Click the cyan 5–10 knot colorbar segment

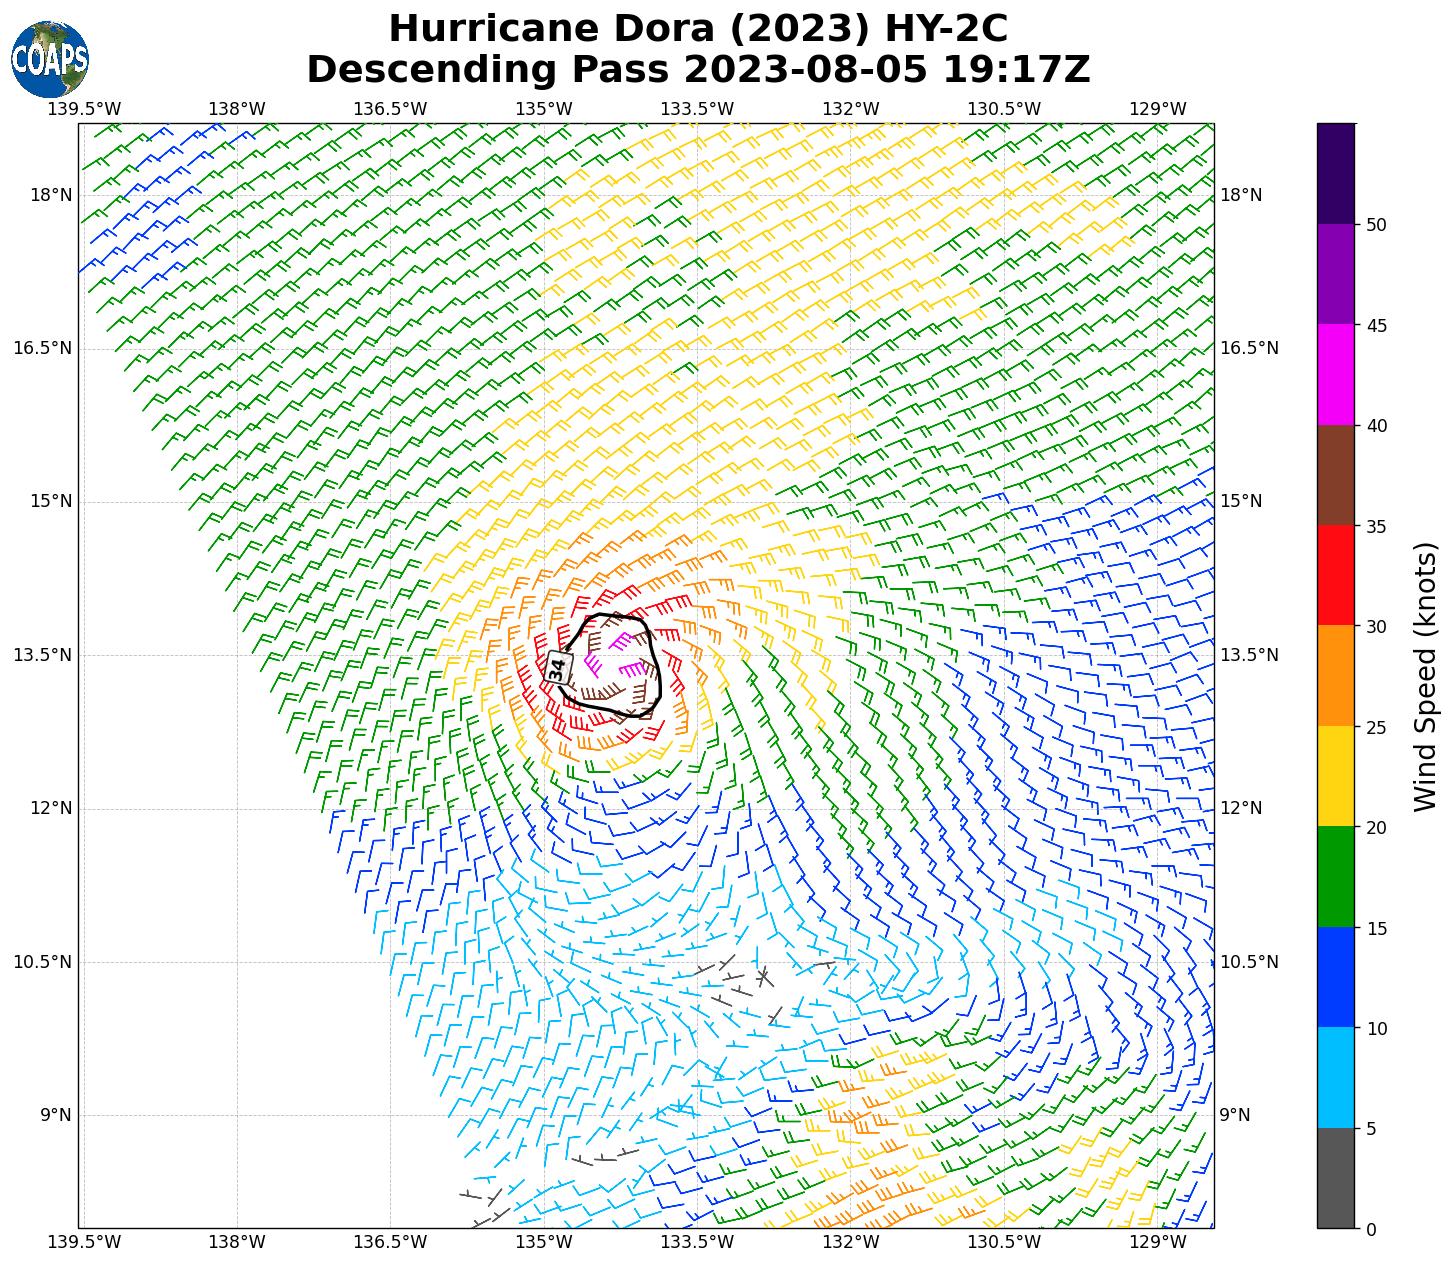pyautogui.click(x=1335, y=1078)
